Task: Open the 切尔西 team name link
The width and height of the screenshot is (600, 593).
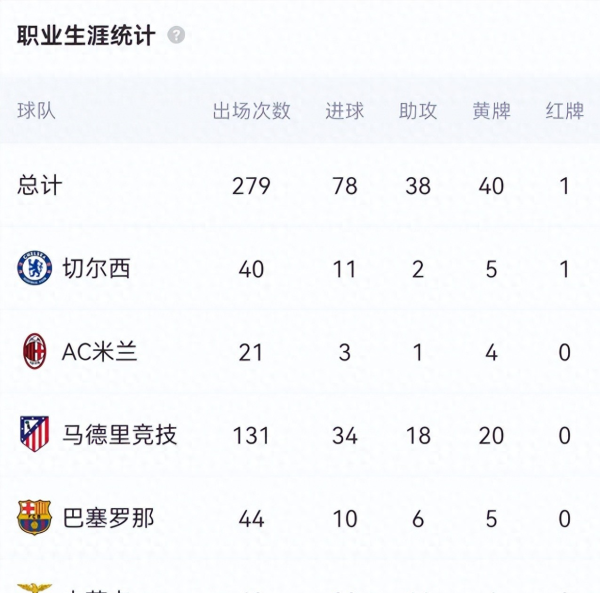Action: (x=96, y=268)
